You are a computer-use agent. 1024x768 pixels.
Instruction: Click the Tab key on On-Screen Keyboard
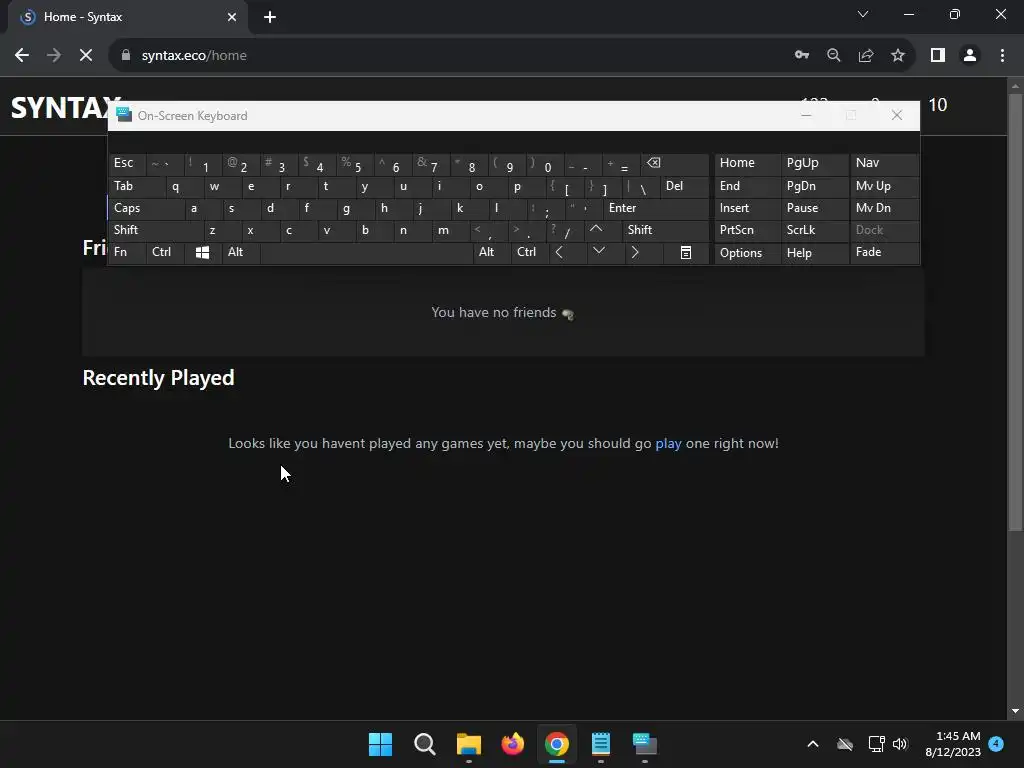137,186
